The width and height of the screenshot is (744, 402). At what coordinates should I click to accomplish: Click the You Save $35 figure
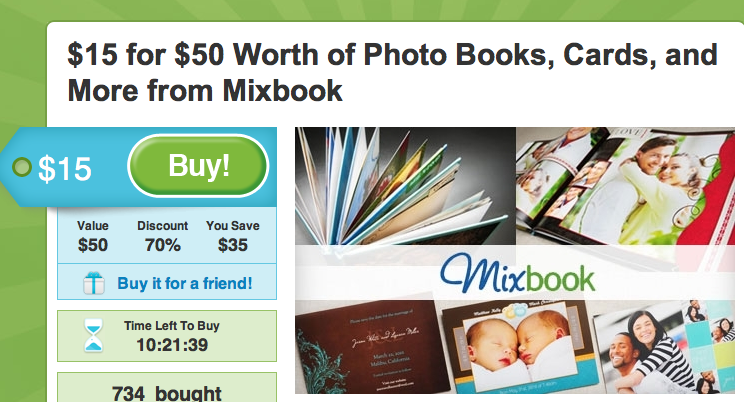tap(232, 236)
